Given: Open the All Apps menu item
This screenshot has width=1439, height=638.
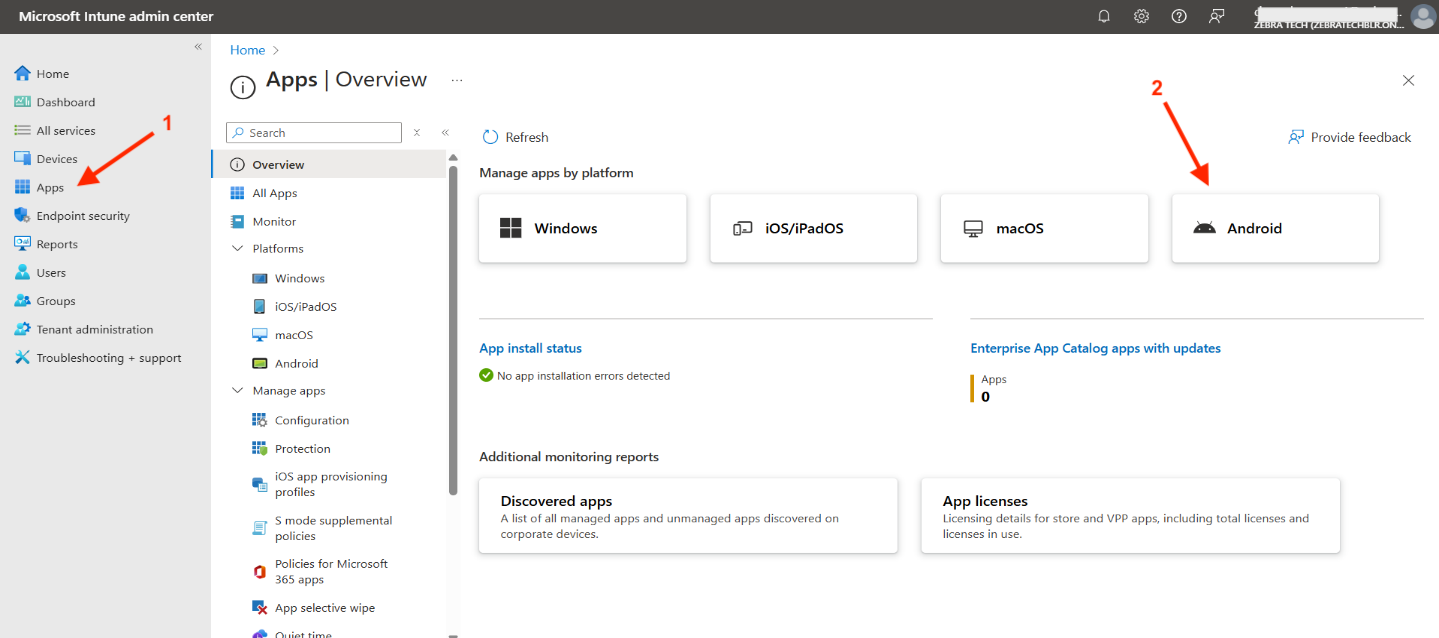Looking at the screenshot, I should point(274,193).
